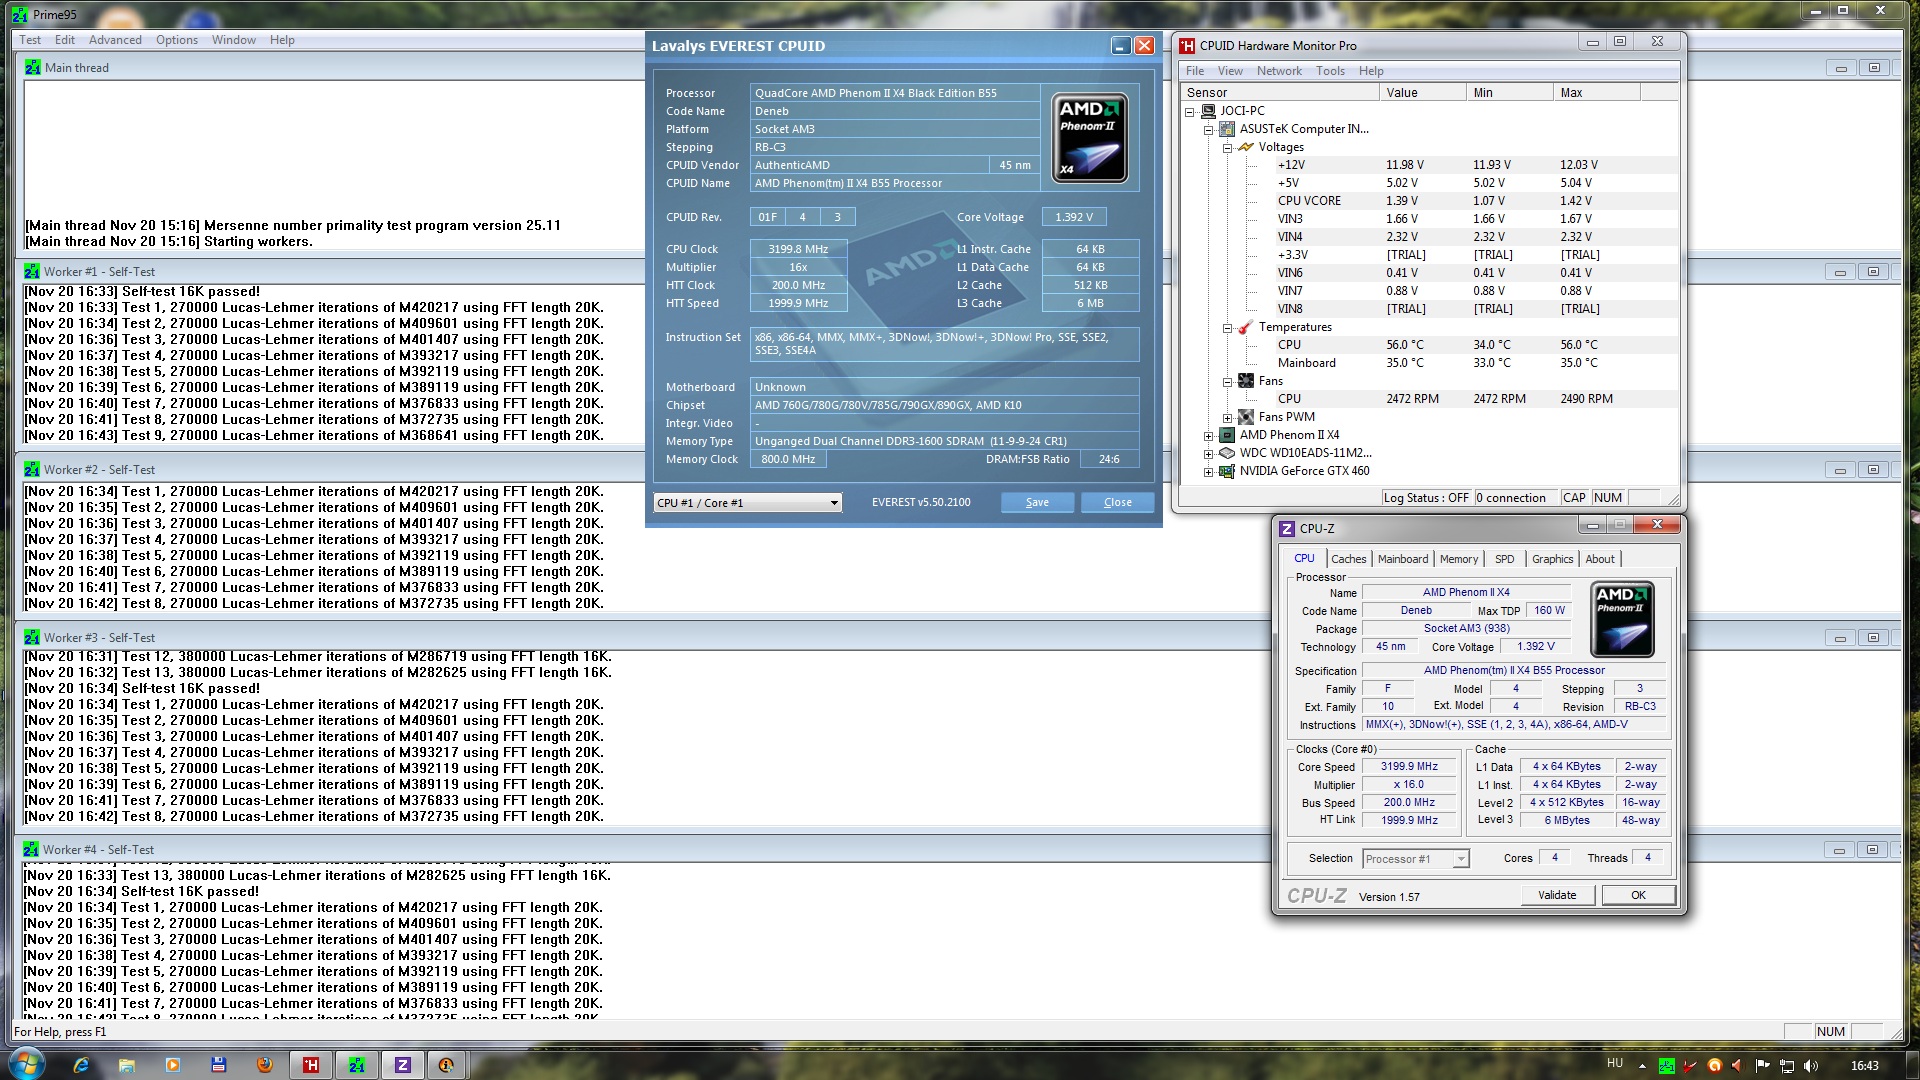Open the Processor #1 selection dropdown in CPU-Z

click(1415, 859)
